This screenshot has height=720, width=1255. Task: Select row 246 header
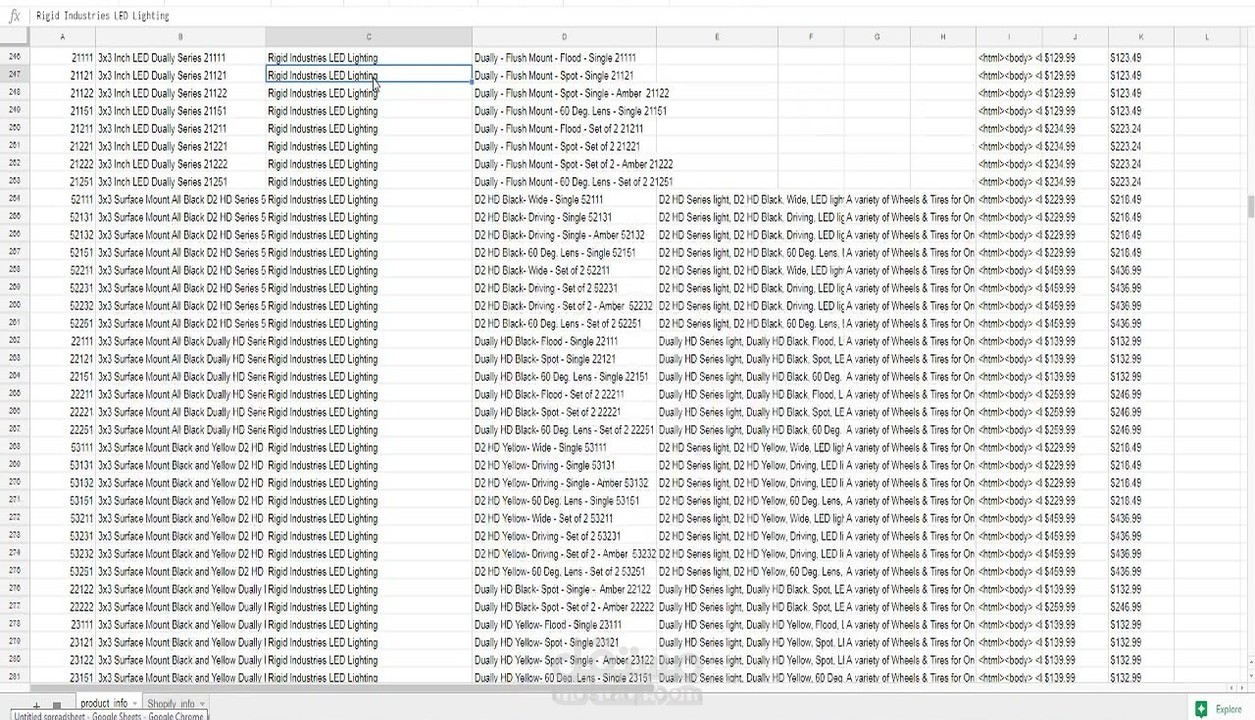coord(15,58)
